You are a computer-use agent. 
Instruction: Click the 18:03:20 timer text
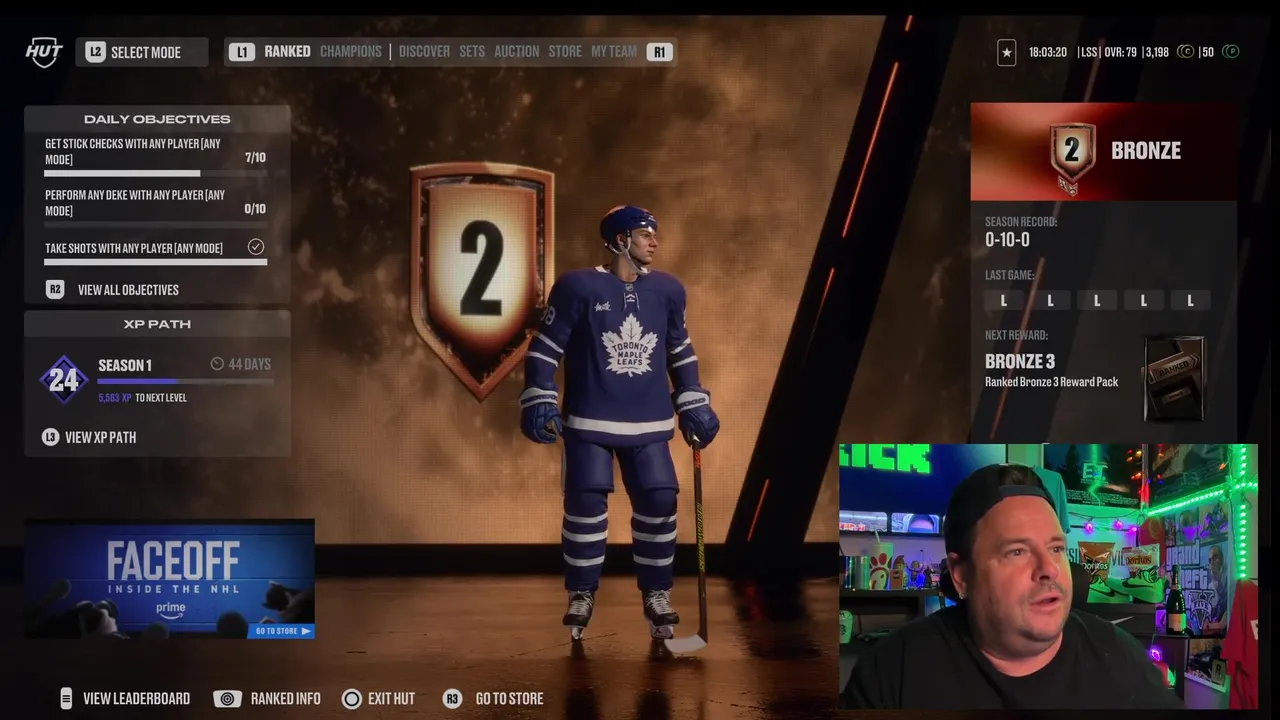tap(1047, 52)
